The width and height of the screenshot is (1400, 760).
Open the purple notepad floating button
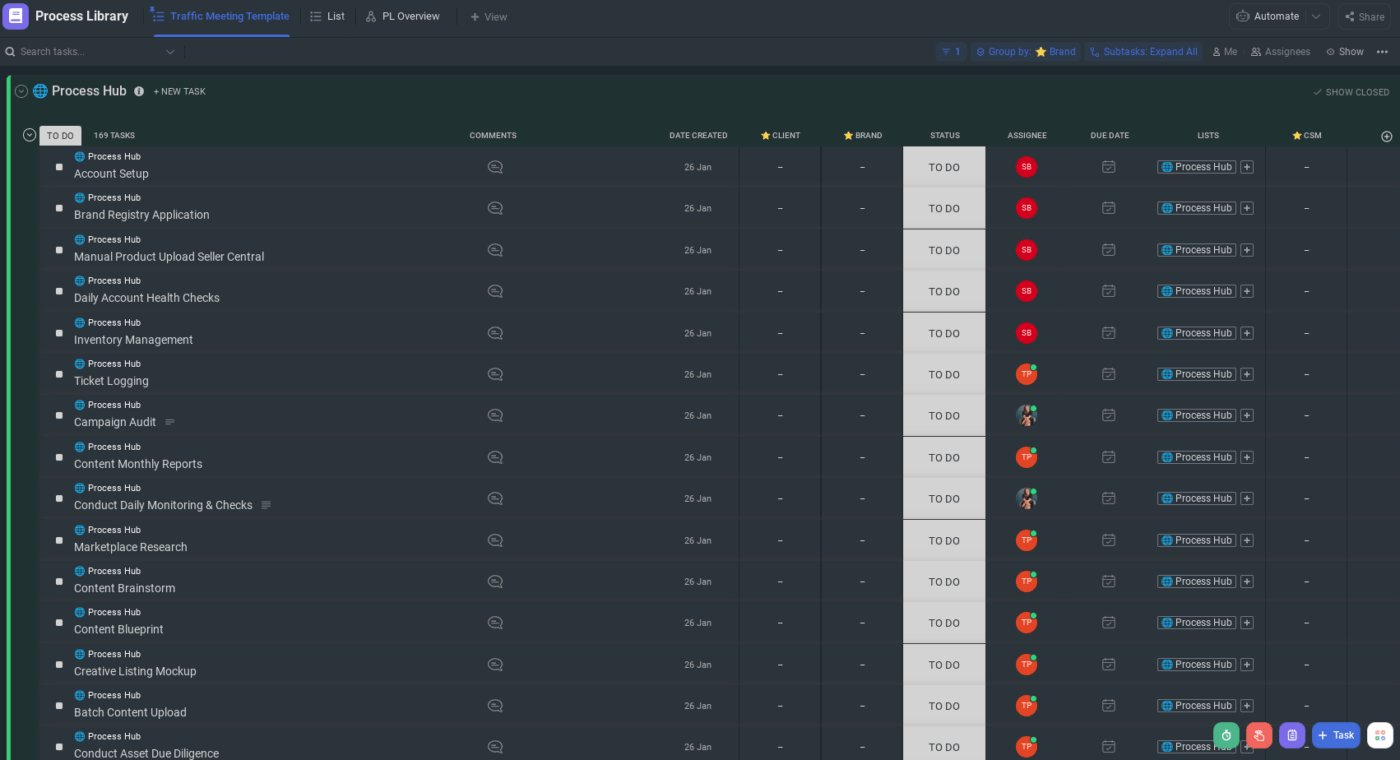(1292, 735)
